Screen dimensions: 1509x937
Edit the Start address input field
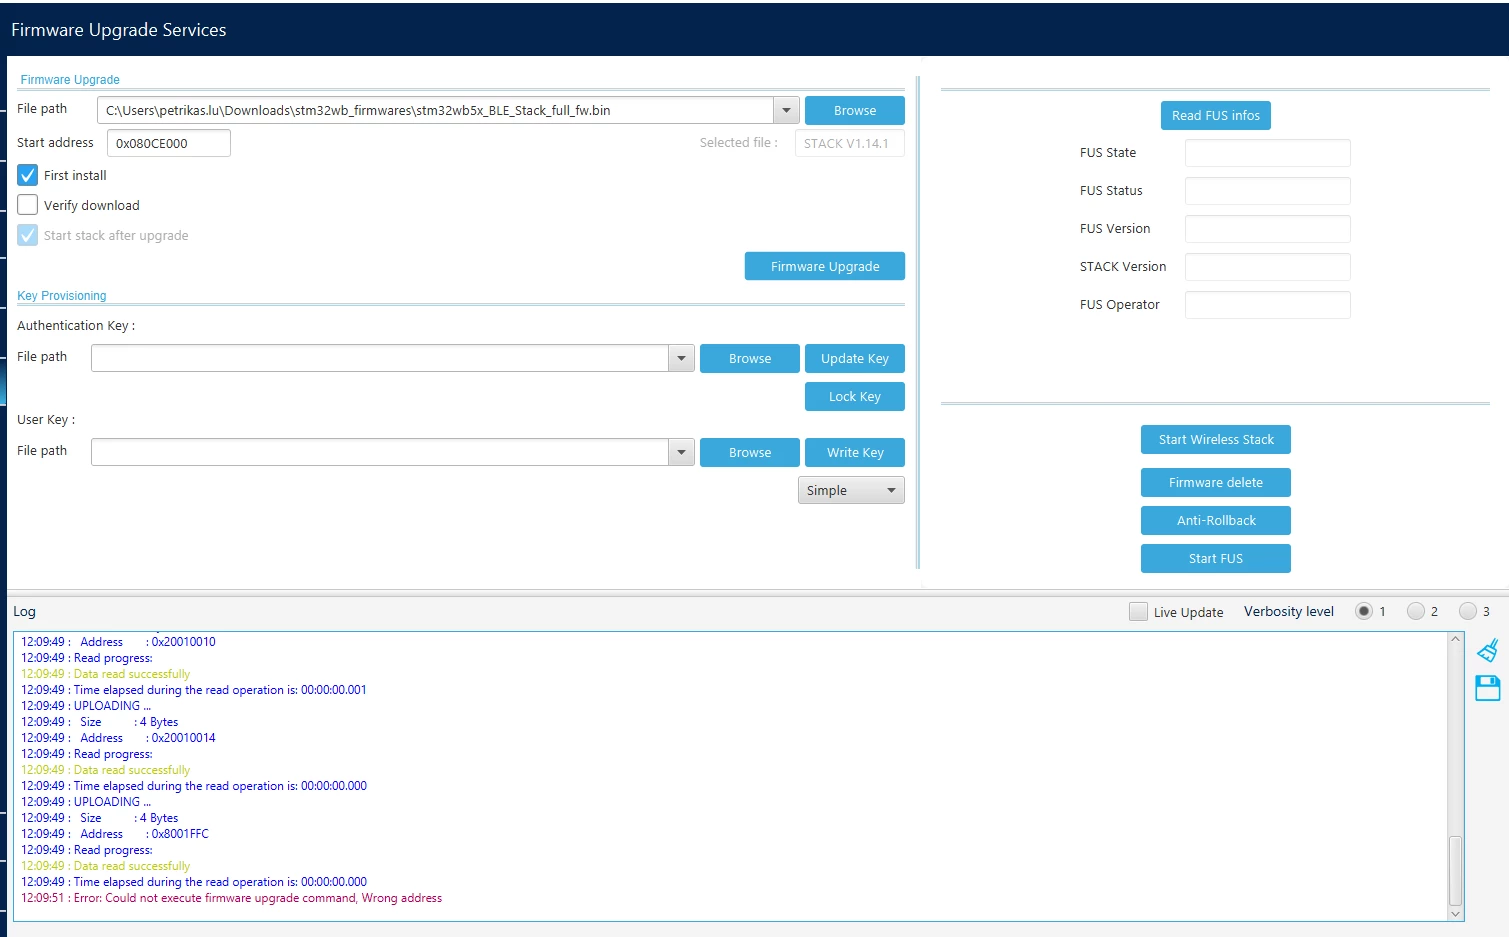click(x=169, y=143)
